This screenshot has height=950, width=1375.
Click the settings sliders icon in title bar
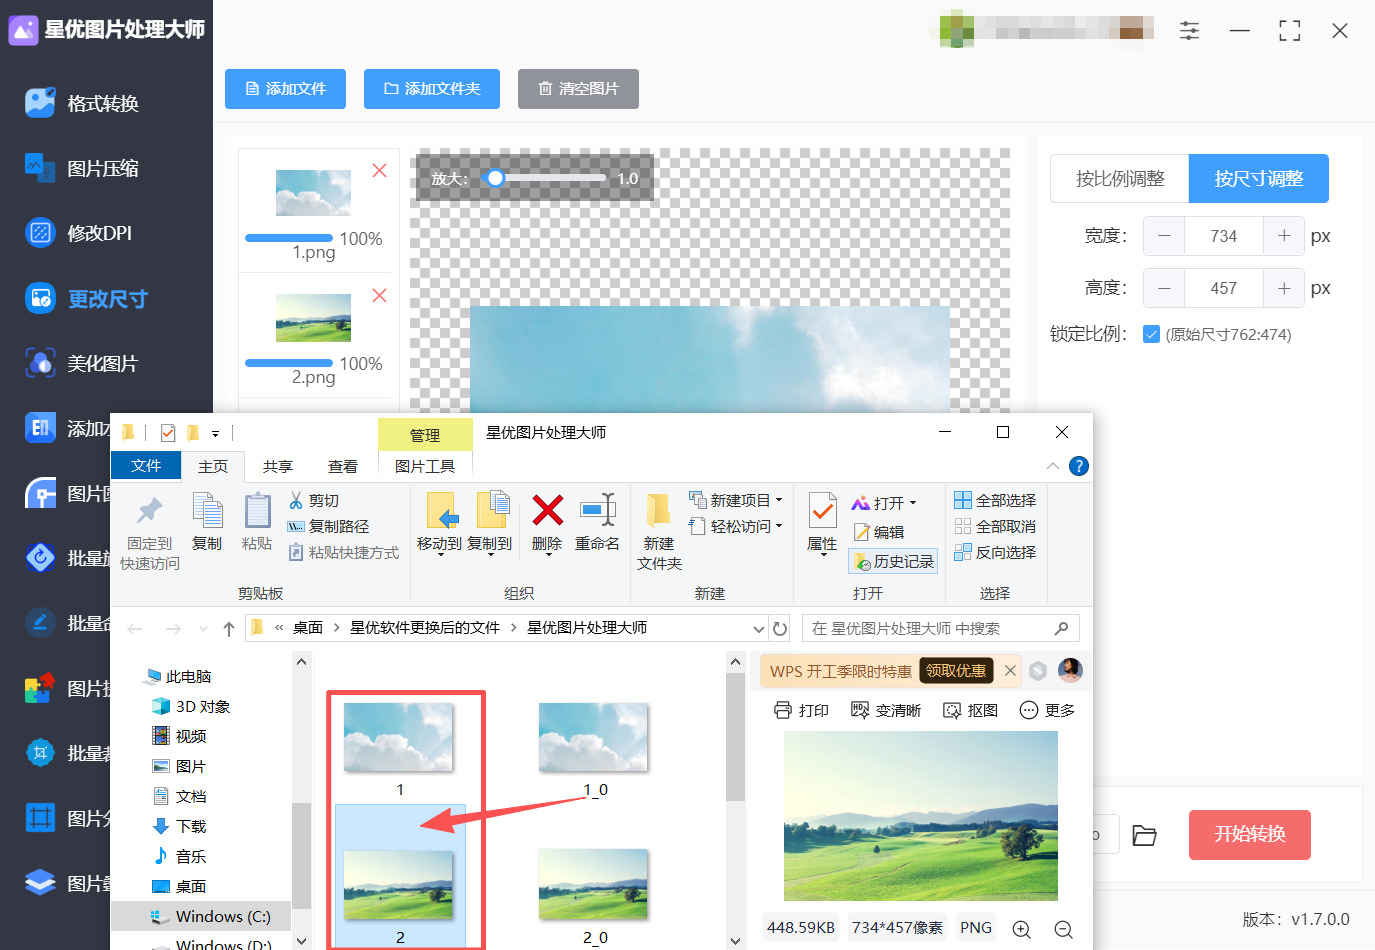pyautogui.click(x=1189, y=31)
